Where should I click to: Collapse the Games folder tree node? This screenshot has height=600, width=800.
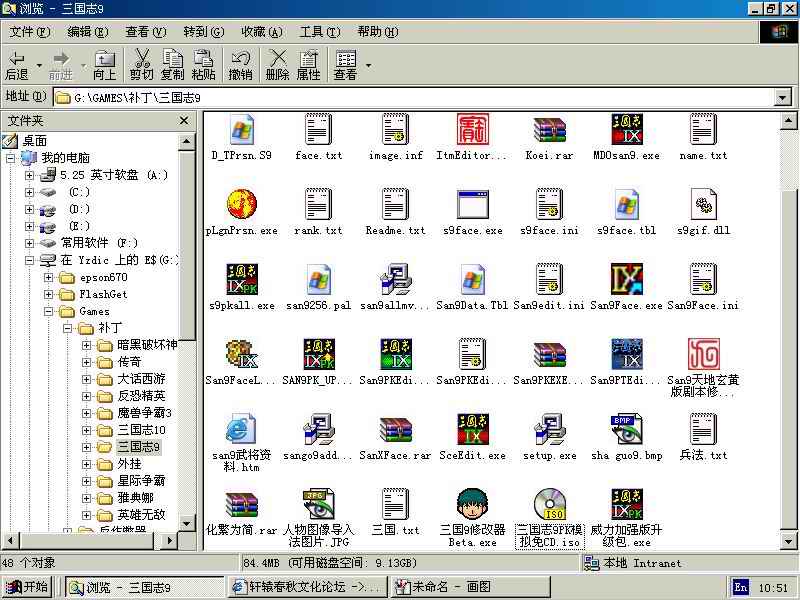point(48,311)
